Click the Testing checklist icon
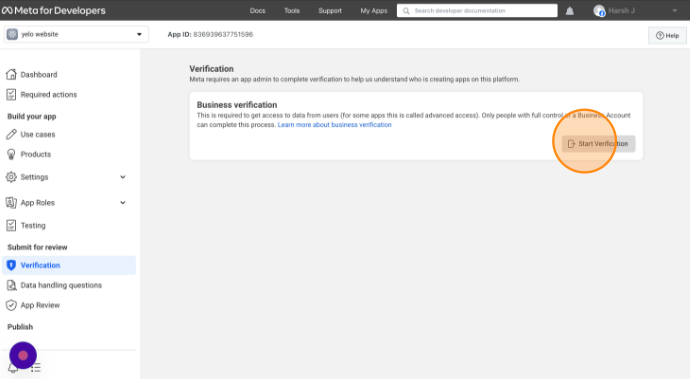The image size is (690, 379). coord(11,225)
